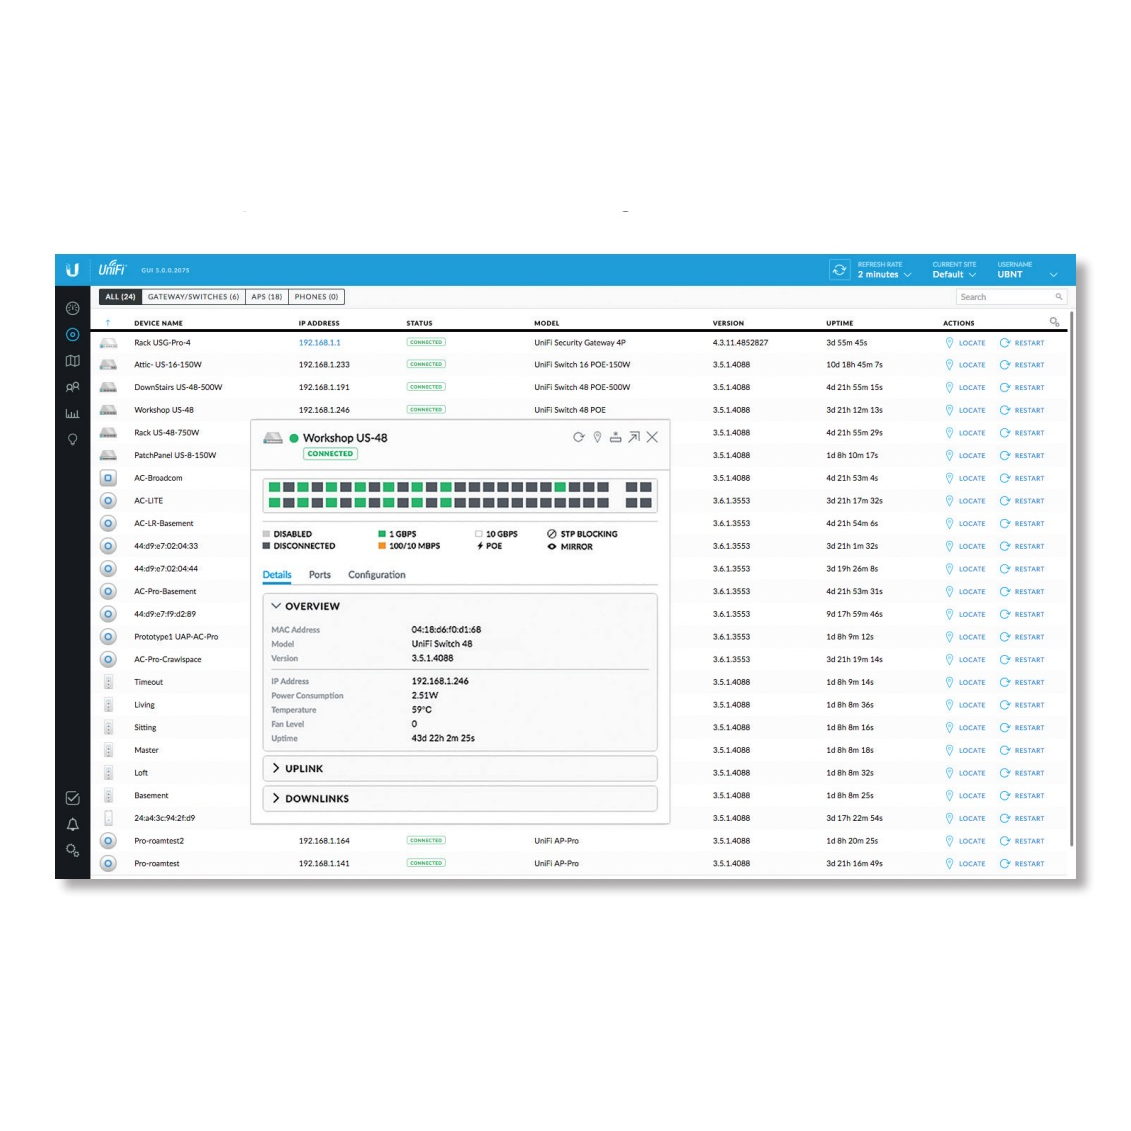Click the Uptime column header
This screenshot has width=1131, height=1131.
click(840, 323)
